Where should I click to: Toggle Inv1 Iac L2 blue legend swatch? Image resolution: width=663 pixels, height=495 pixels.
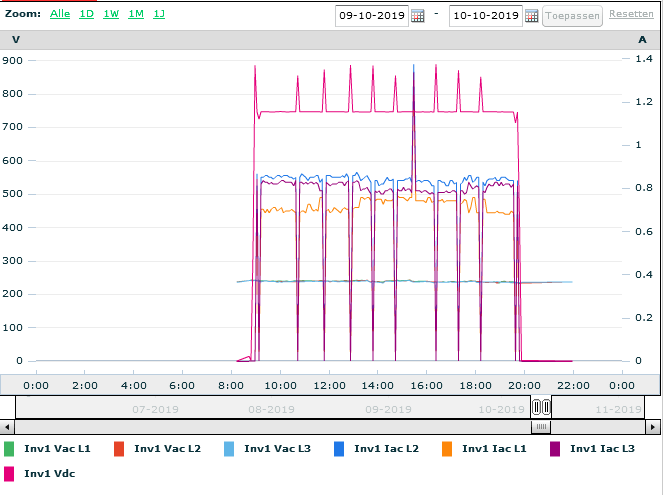tap(339, 449)
